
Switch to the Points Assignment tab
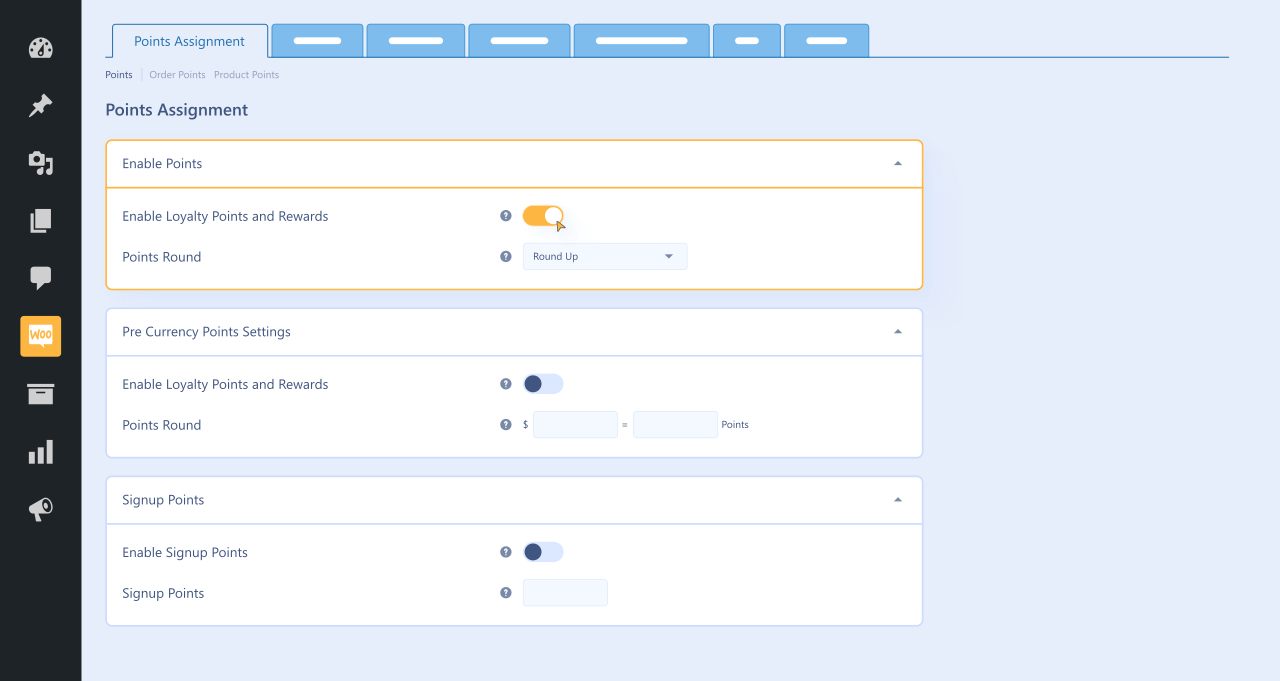[x=189, y=41]
